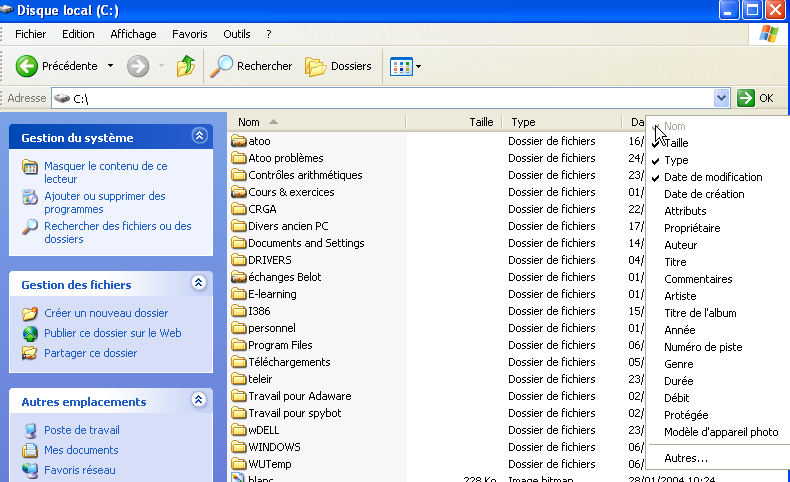Click Ajouter ou supprimer des programmes link

click(x=105, y=202)
